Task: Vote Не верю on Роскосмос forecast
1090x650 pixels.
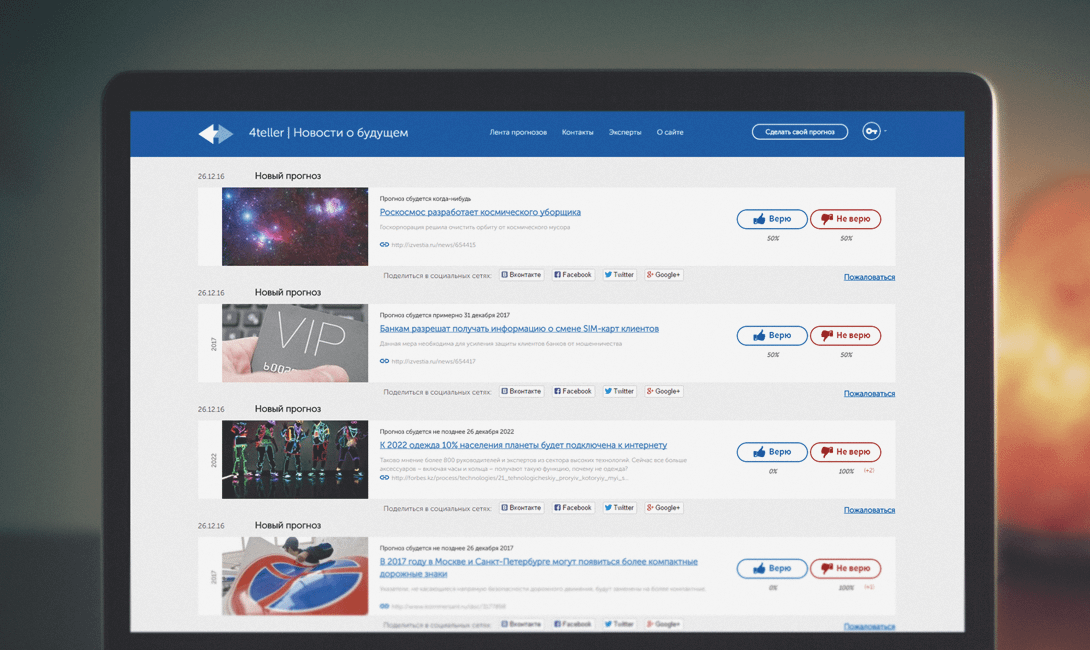Action: tap(845, 219)
